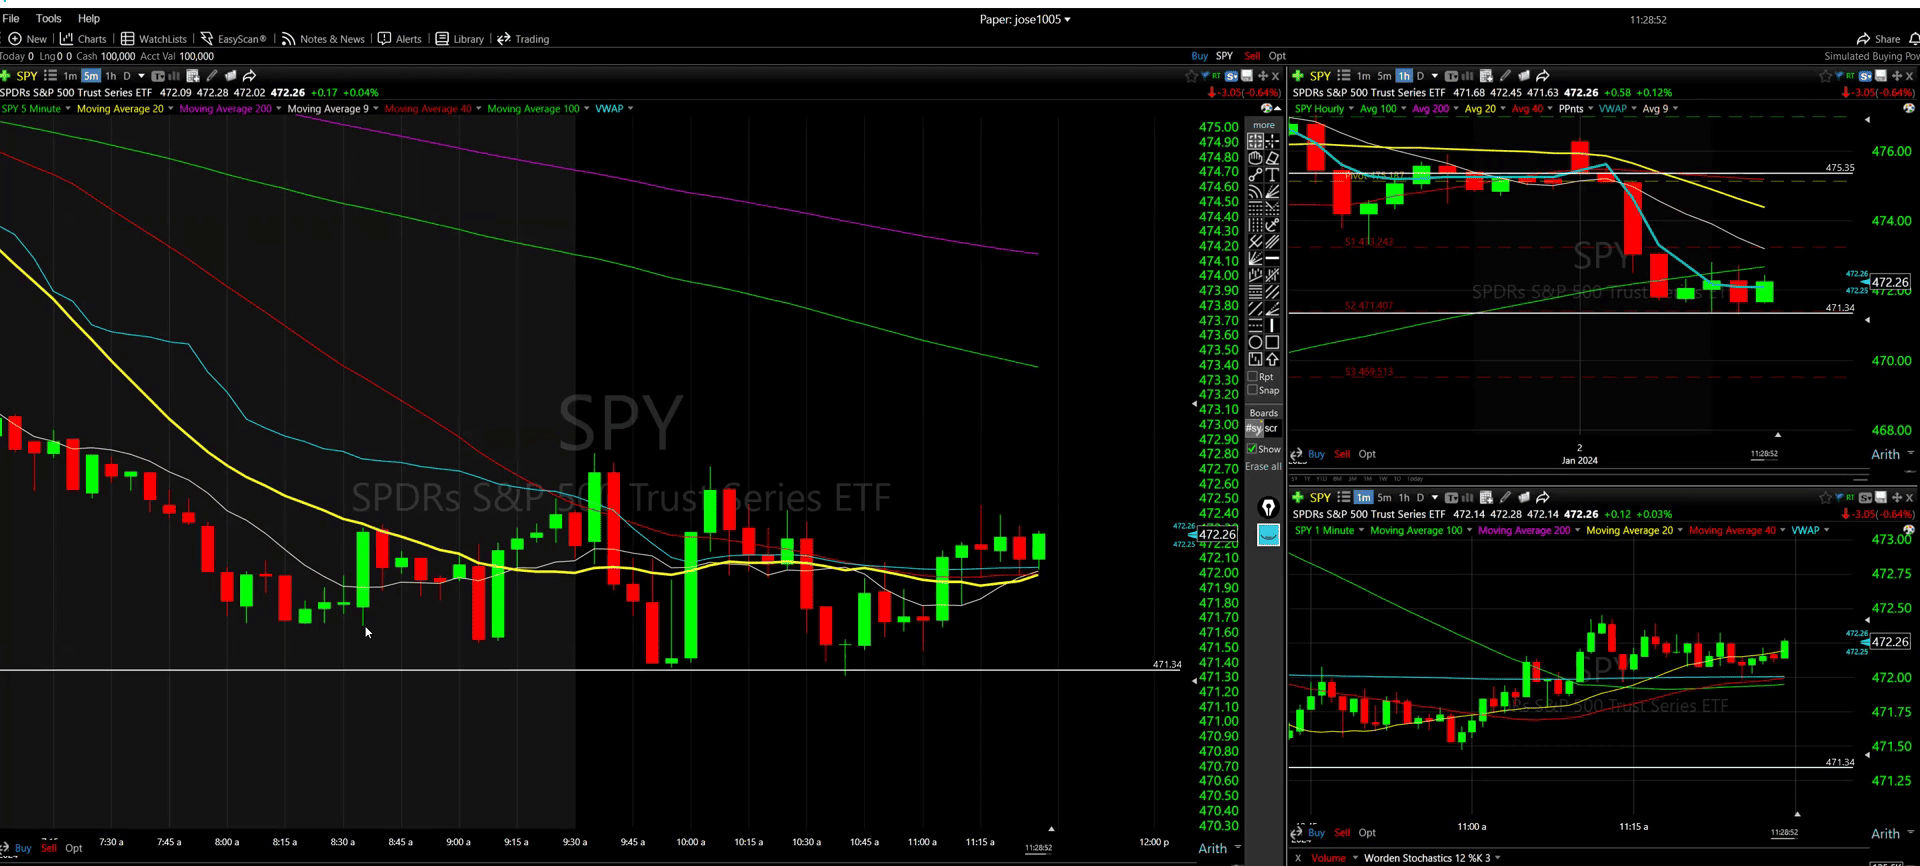Click share arrow icon on hourly chart toolbar

point(1543,76)
